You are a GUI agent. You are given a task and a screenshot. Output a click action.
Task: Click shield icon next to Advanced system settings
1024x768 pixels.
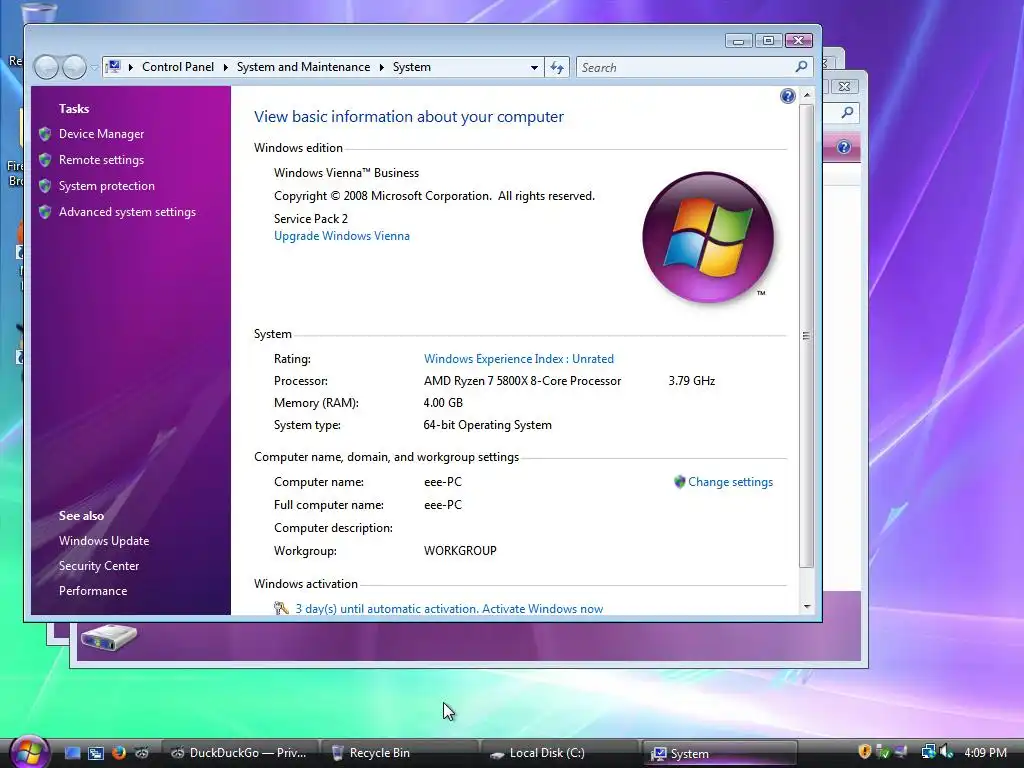(45, 212)
